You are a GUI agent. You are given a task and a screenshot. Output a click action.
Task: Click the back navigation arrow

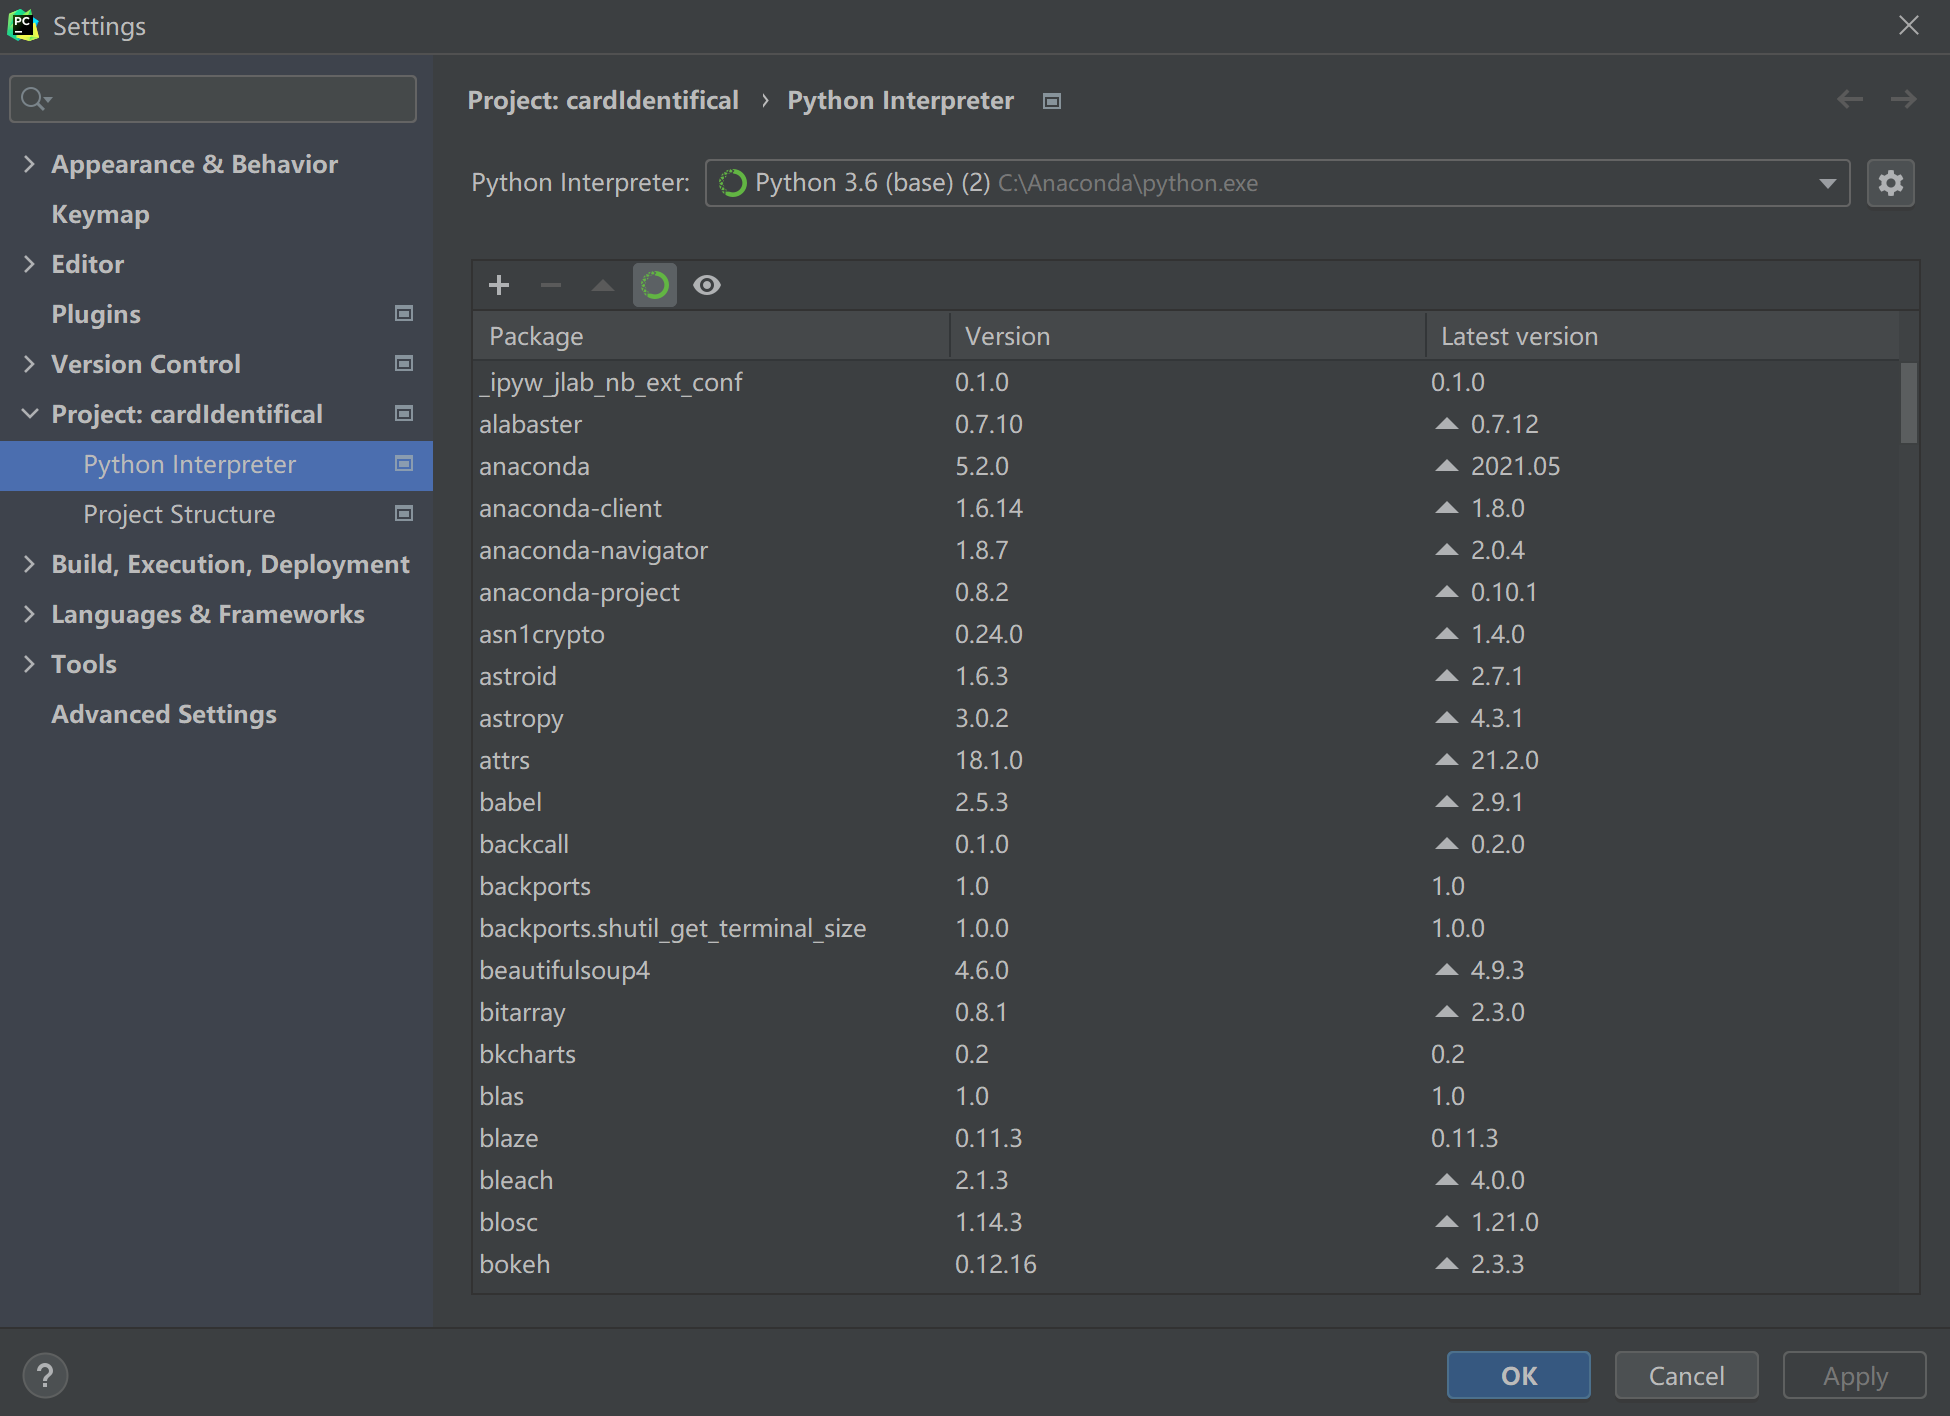pyautogui.click(x=1850, y=99)
